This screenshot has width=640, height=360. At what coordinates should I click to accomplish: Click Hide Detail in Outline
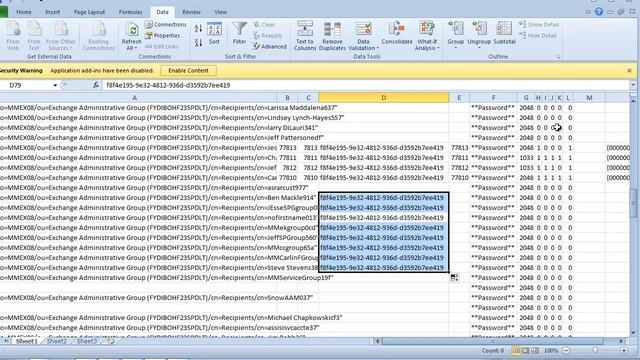pos(538,36)
